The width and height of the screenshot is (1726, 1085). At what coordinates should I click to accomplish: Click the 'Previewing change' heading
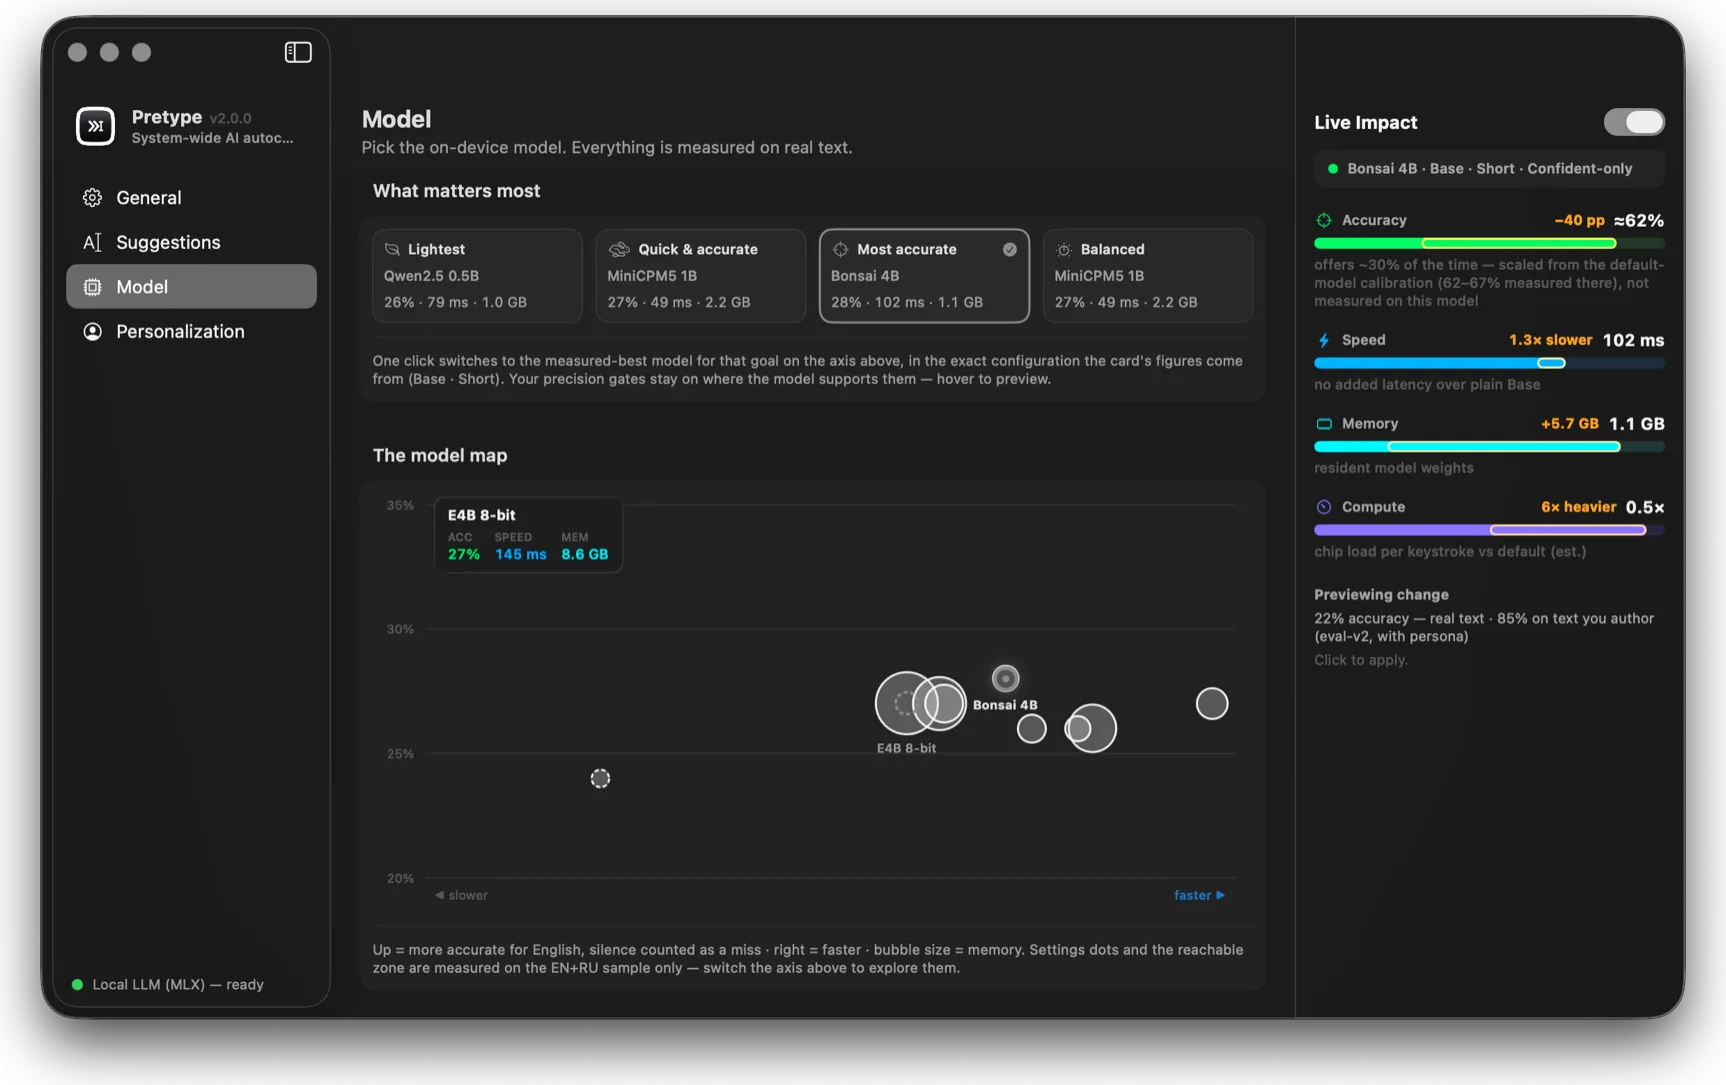[x=1381, y=595]
